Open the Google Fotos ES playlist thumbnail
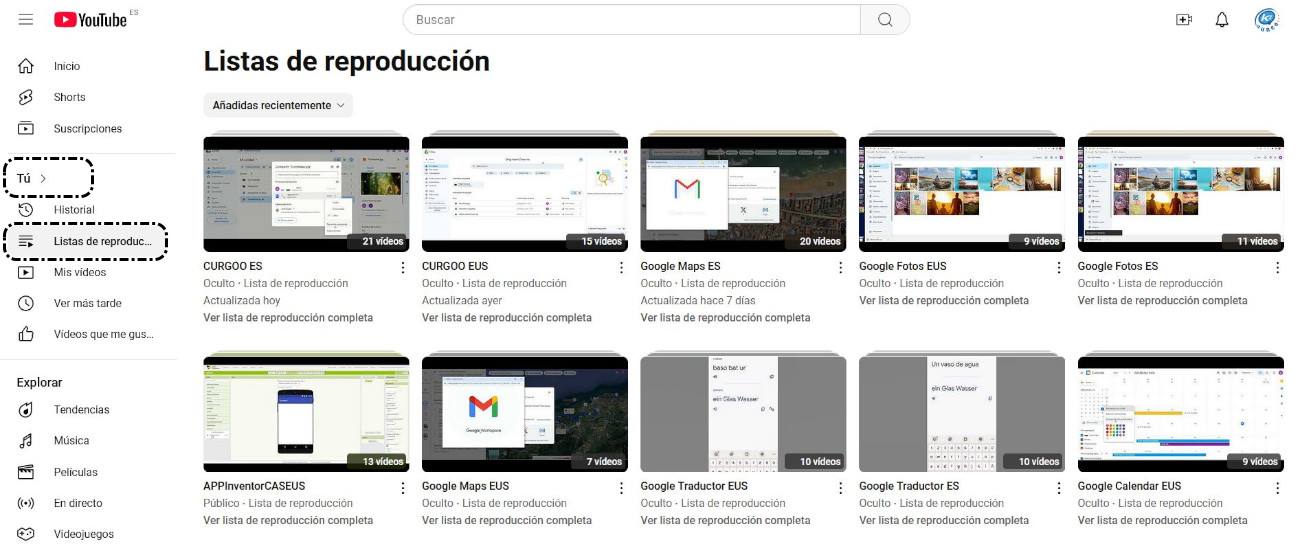Screen dimensions: 1300x553 click(1180, 192)
